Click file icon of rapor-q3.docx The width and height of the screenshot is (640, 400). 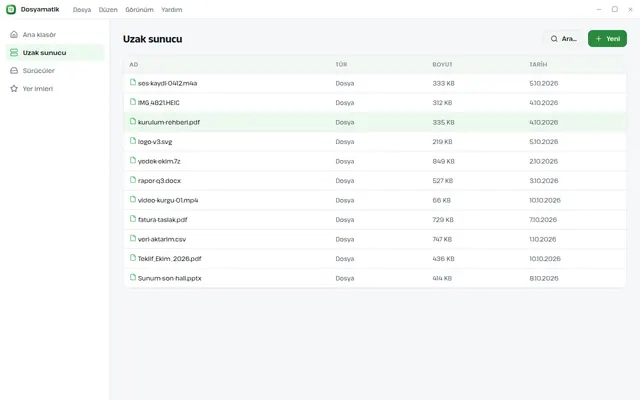click(x=133, y=180)
